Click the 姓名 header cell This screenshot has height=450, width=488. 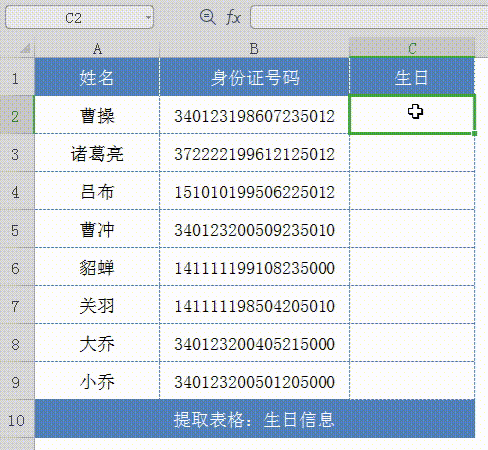(x=97, y=77)
